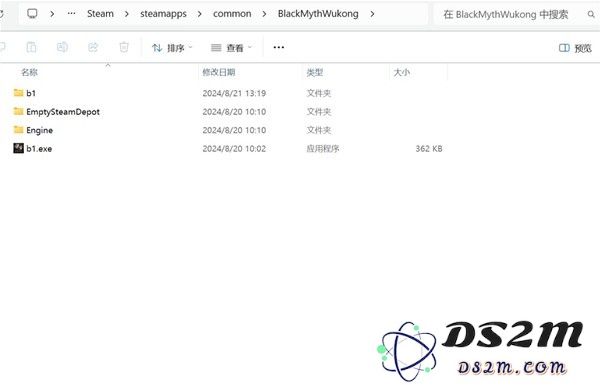Expand chevron after Steam breadcrumb
This screenshot has height=385, width=600.
point(127,14)
